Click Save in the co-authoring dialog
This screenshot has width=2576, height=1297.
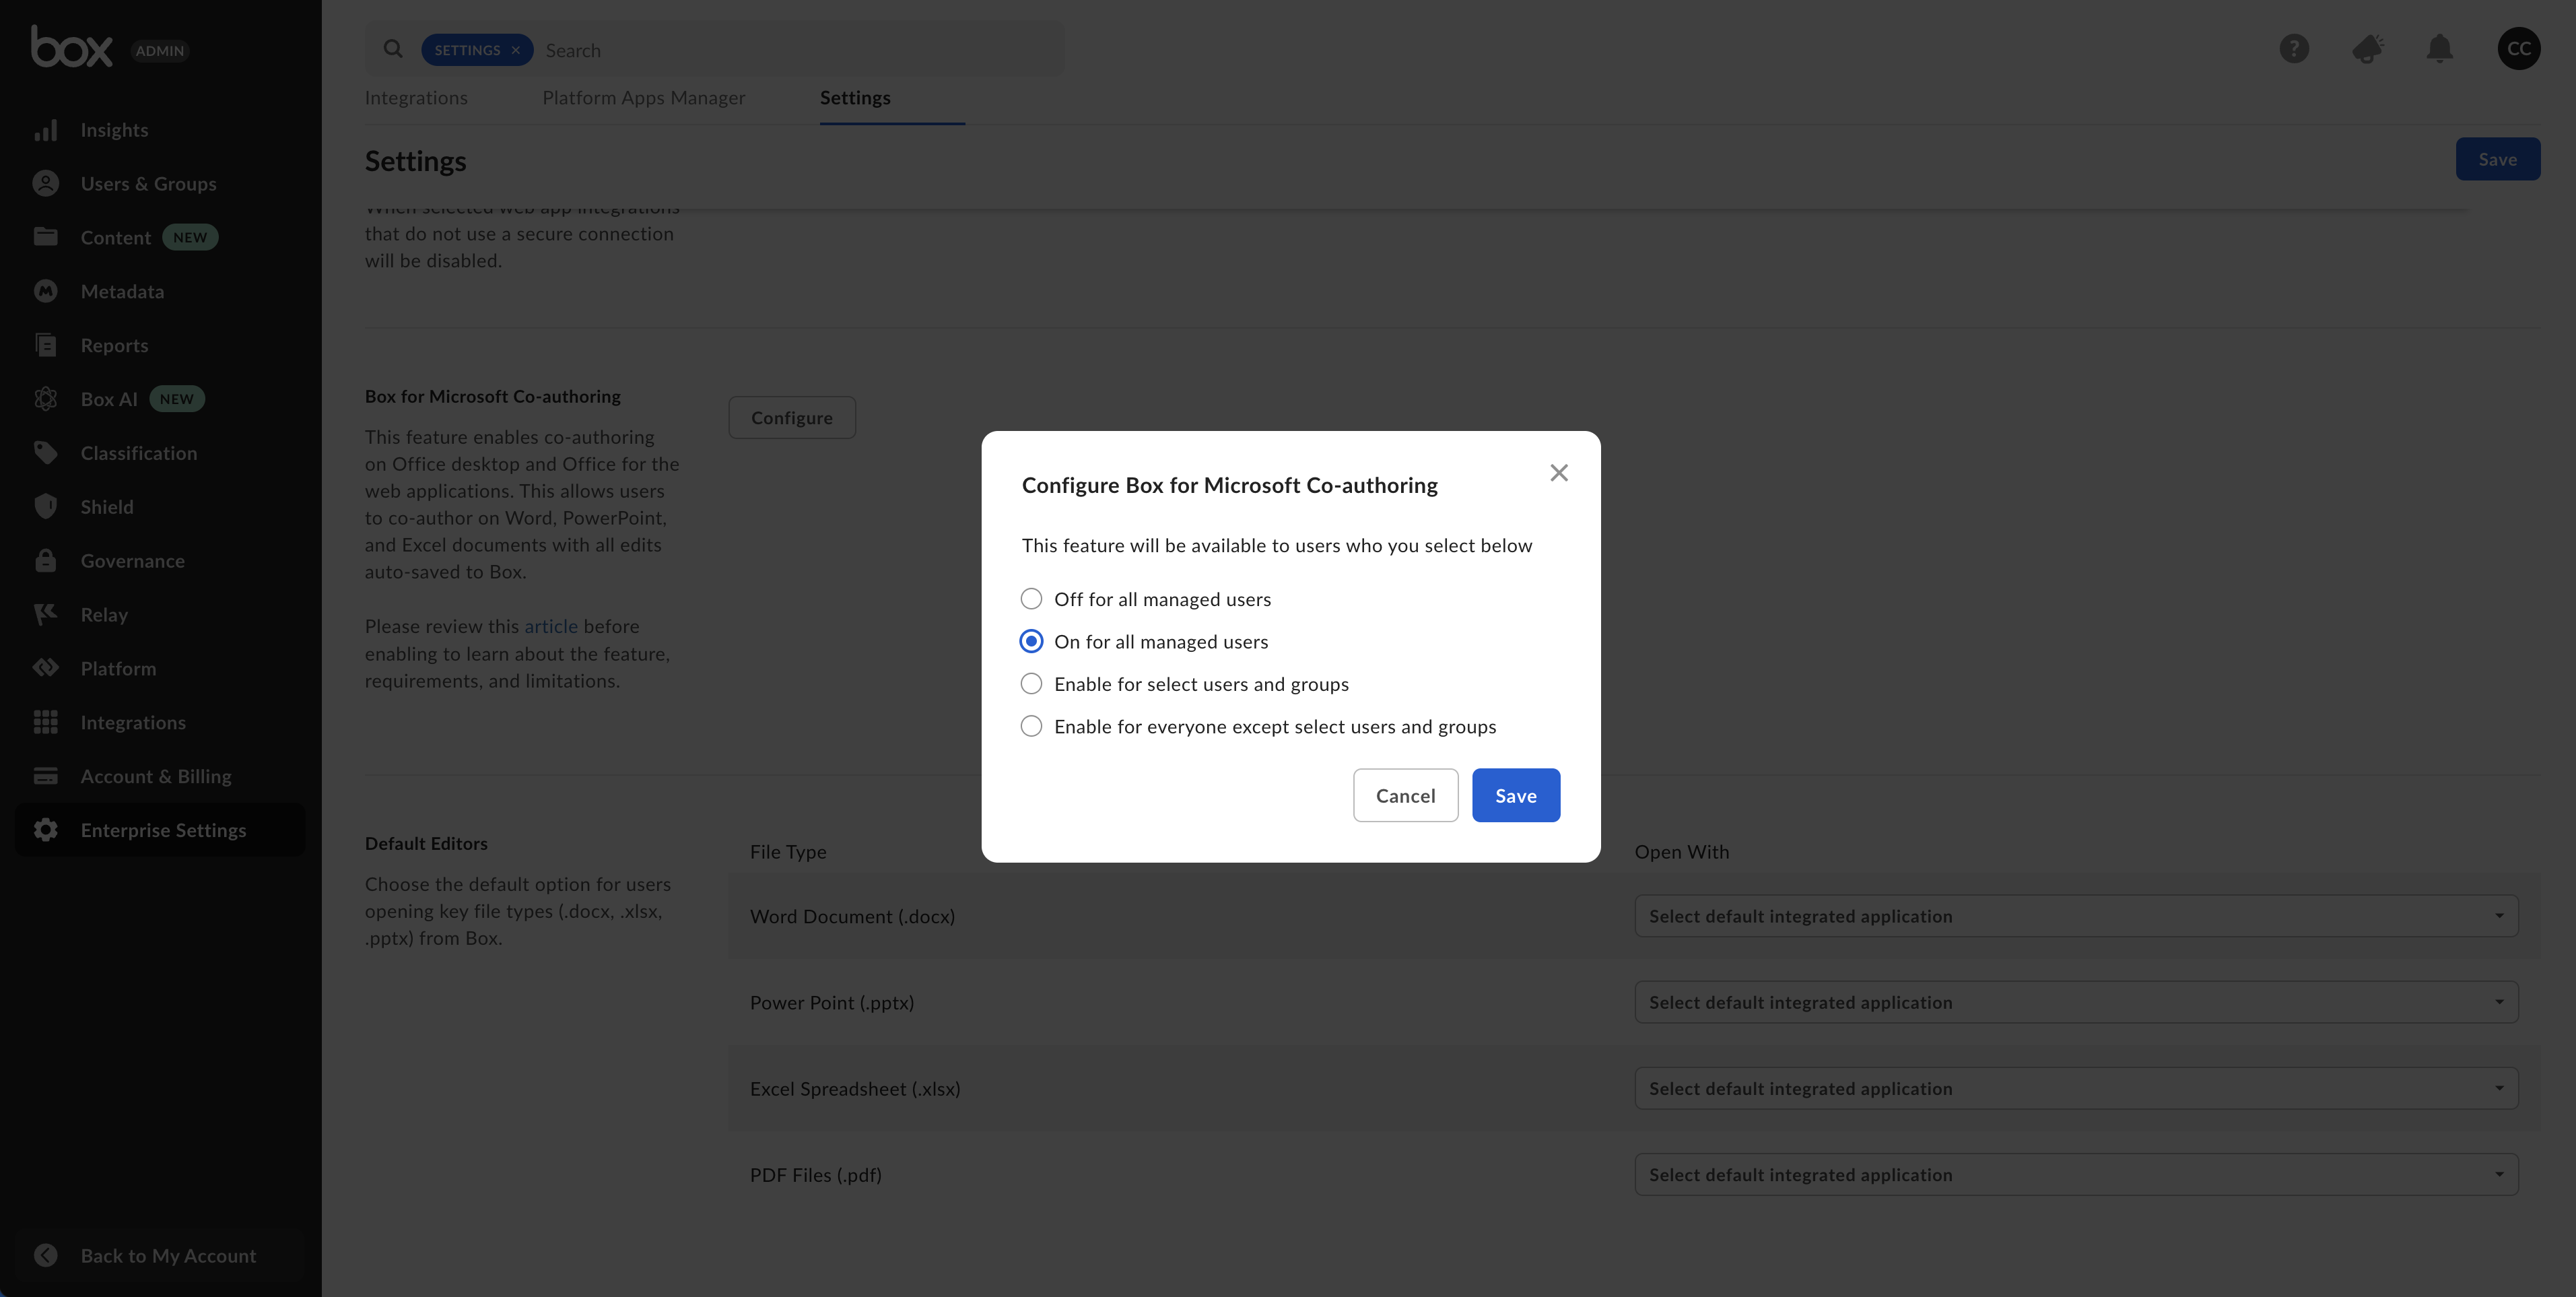[x=1515, y=796]
